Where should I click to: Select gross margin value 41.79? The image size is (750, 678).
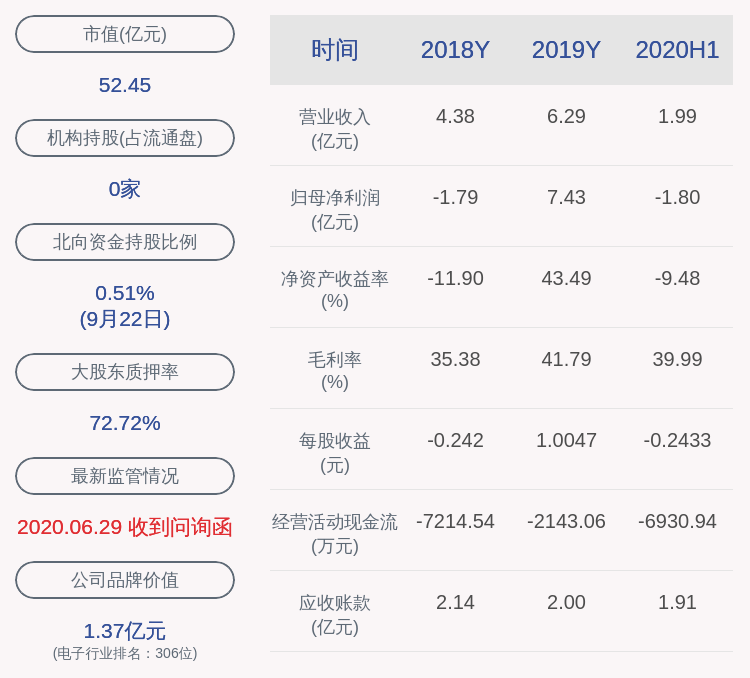click(566, 359)
